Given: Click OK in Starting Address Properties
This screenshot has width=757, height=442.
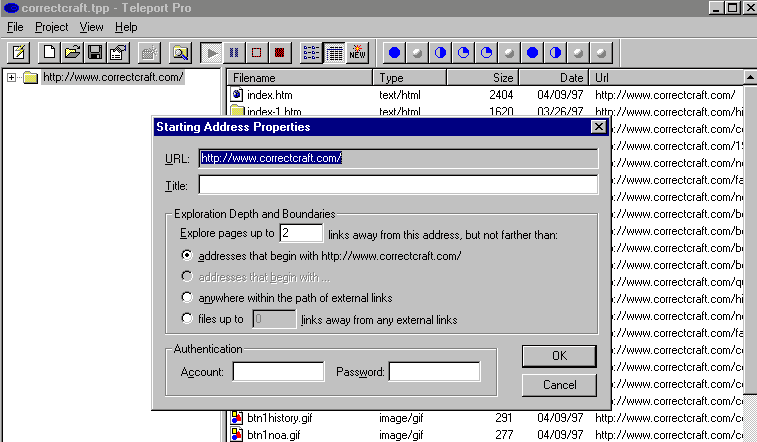Looking at the screenshot, I should pyautogui.click(x=559, y=356).
